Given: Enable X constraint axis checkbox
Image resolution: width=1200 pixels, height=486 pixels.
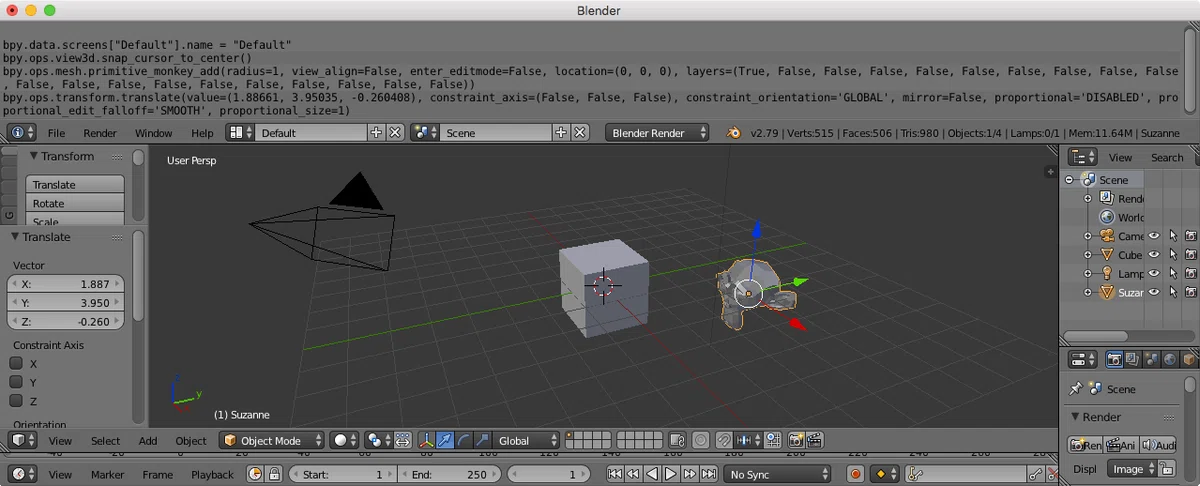Looking at the screenshot, I should click(16, 364).
